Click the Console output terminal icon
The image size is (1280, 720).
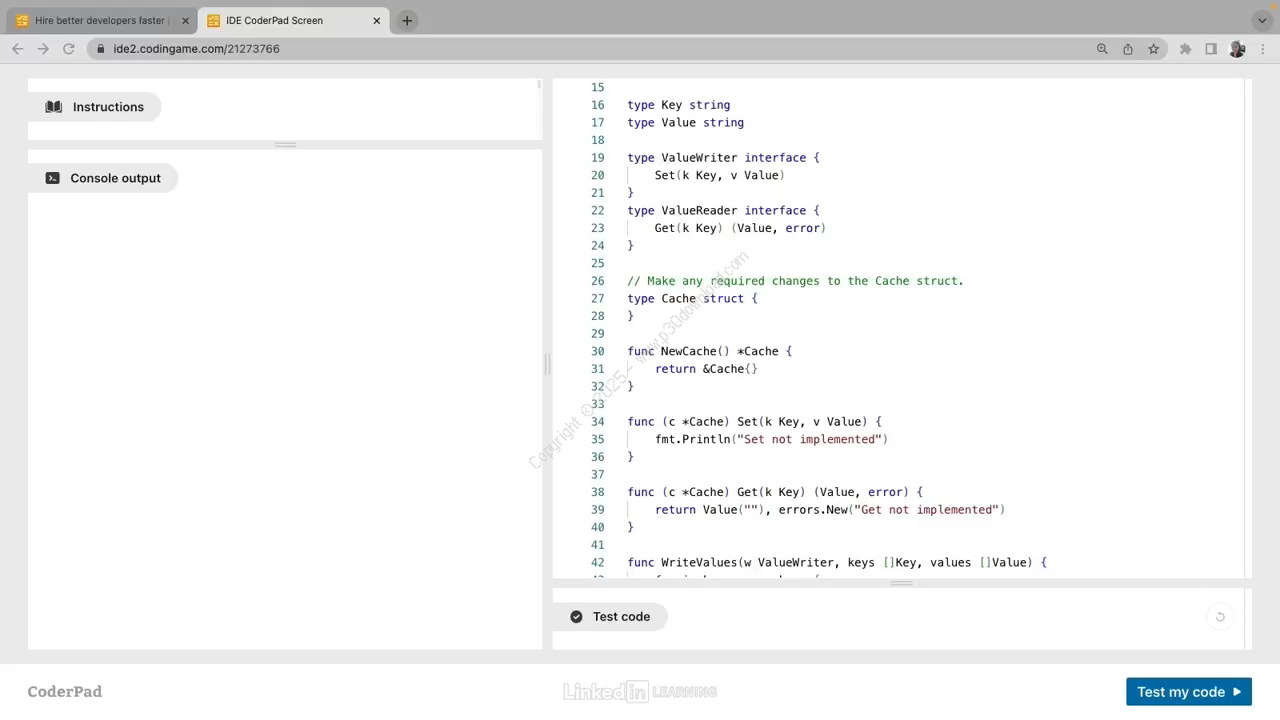click(52, 178)
